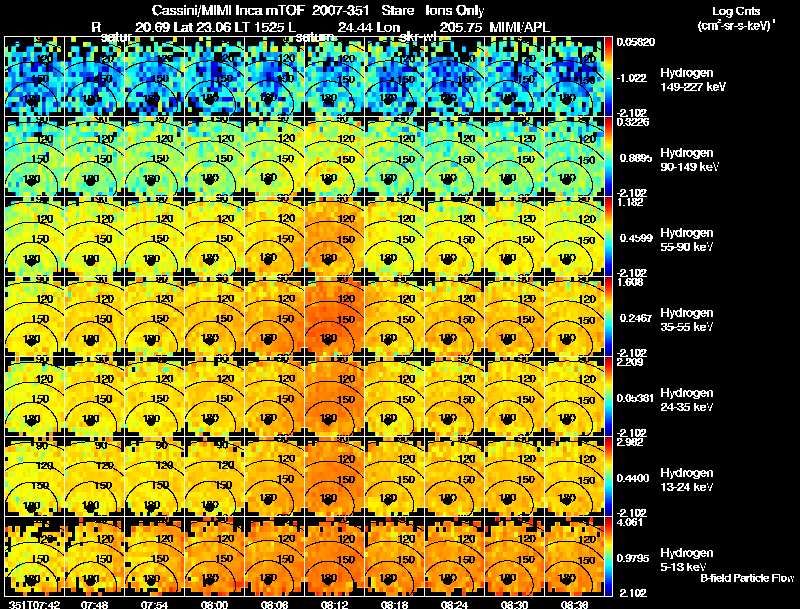The width and height of the screenshot is (800, 609).
Task: Select the 13-24 keV image panel at 08:30
Action: tap(514, 477)
